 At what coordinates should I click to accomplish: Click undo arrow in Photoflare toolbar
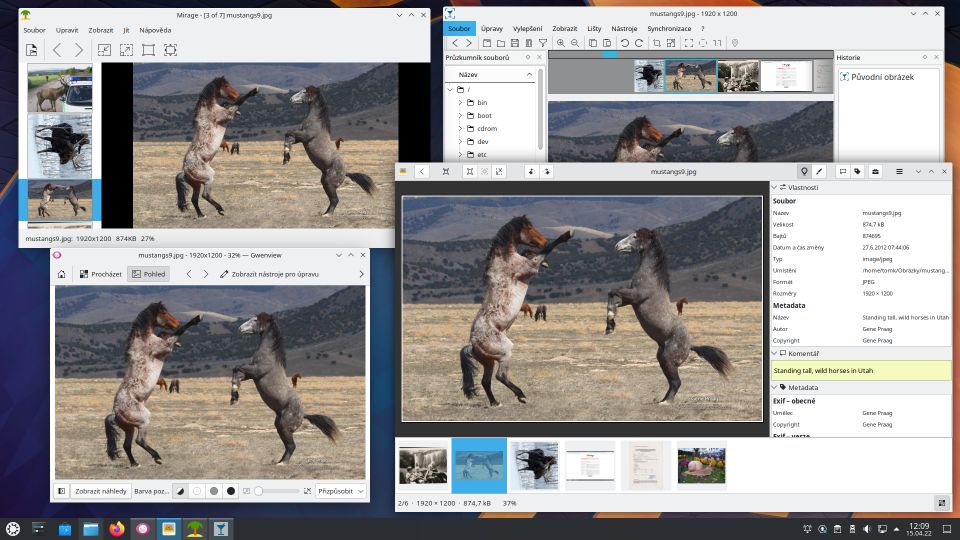(x=624, y=43)
